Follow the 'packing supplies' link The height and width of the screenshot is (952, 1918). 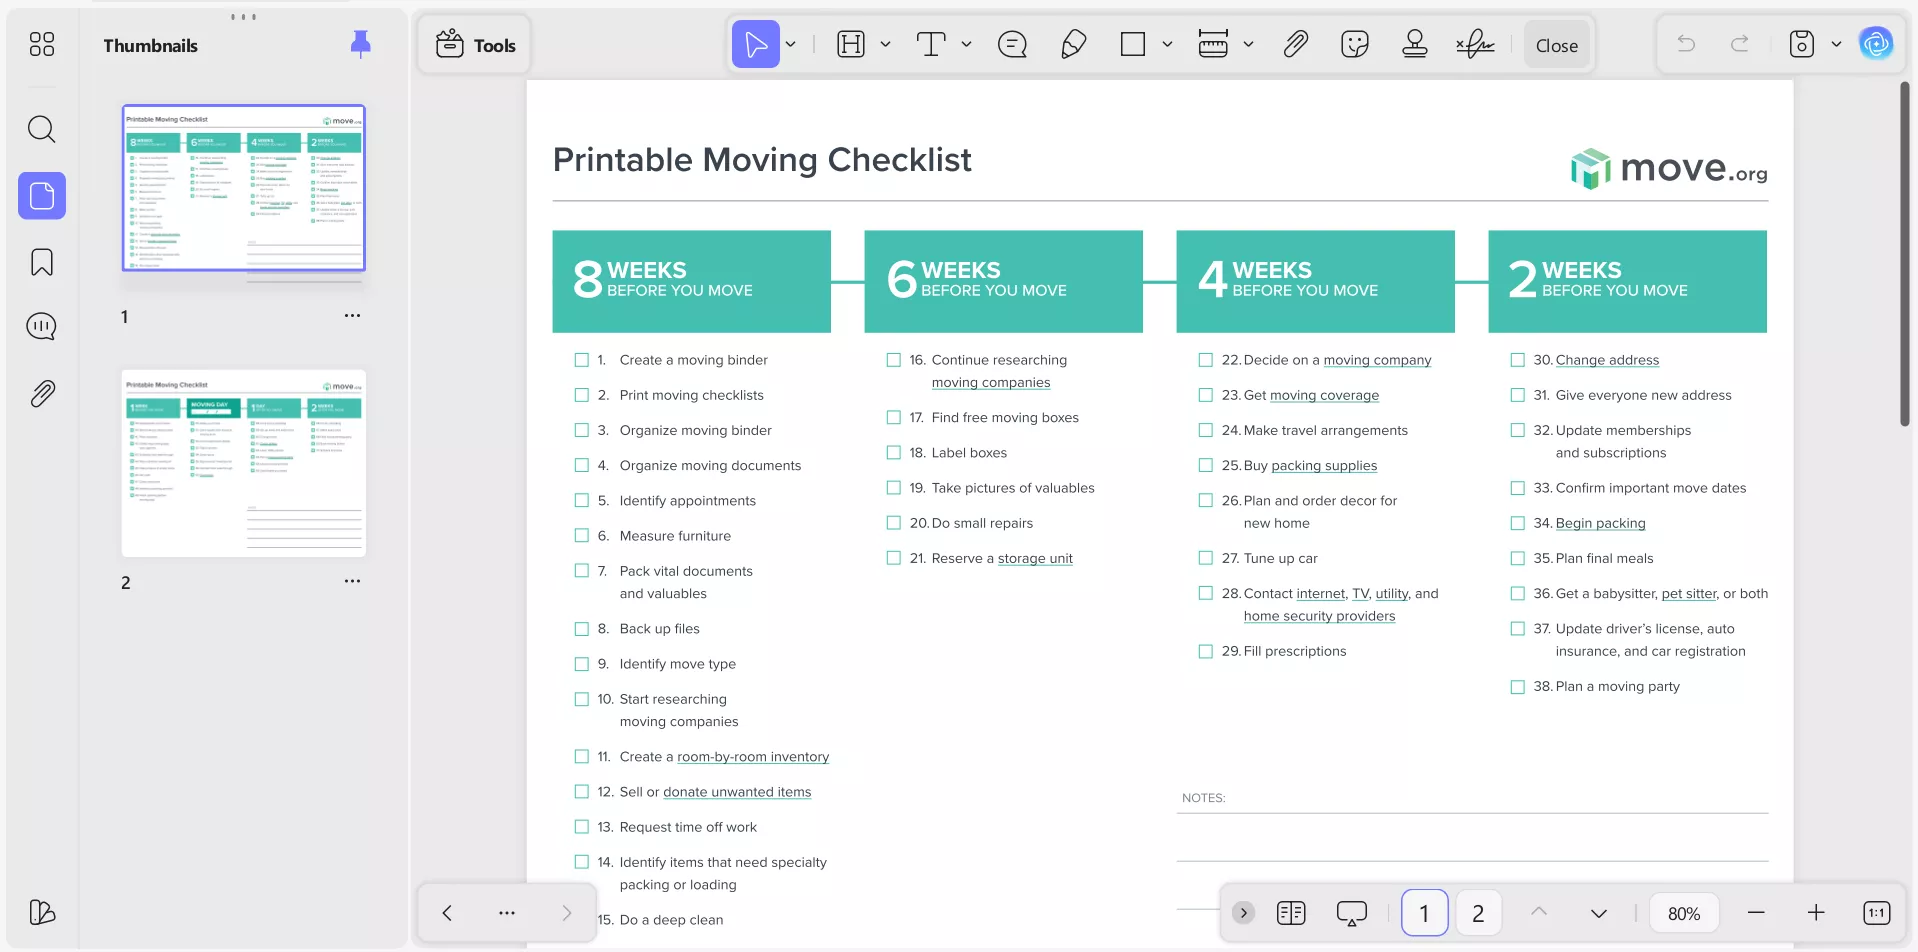[1324, 466]
